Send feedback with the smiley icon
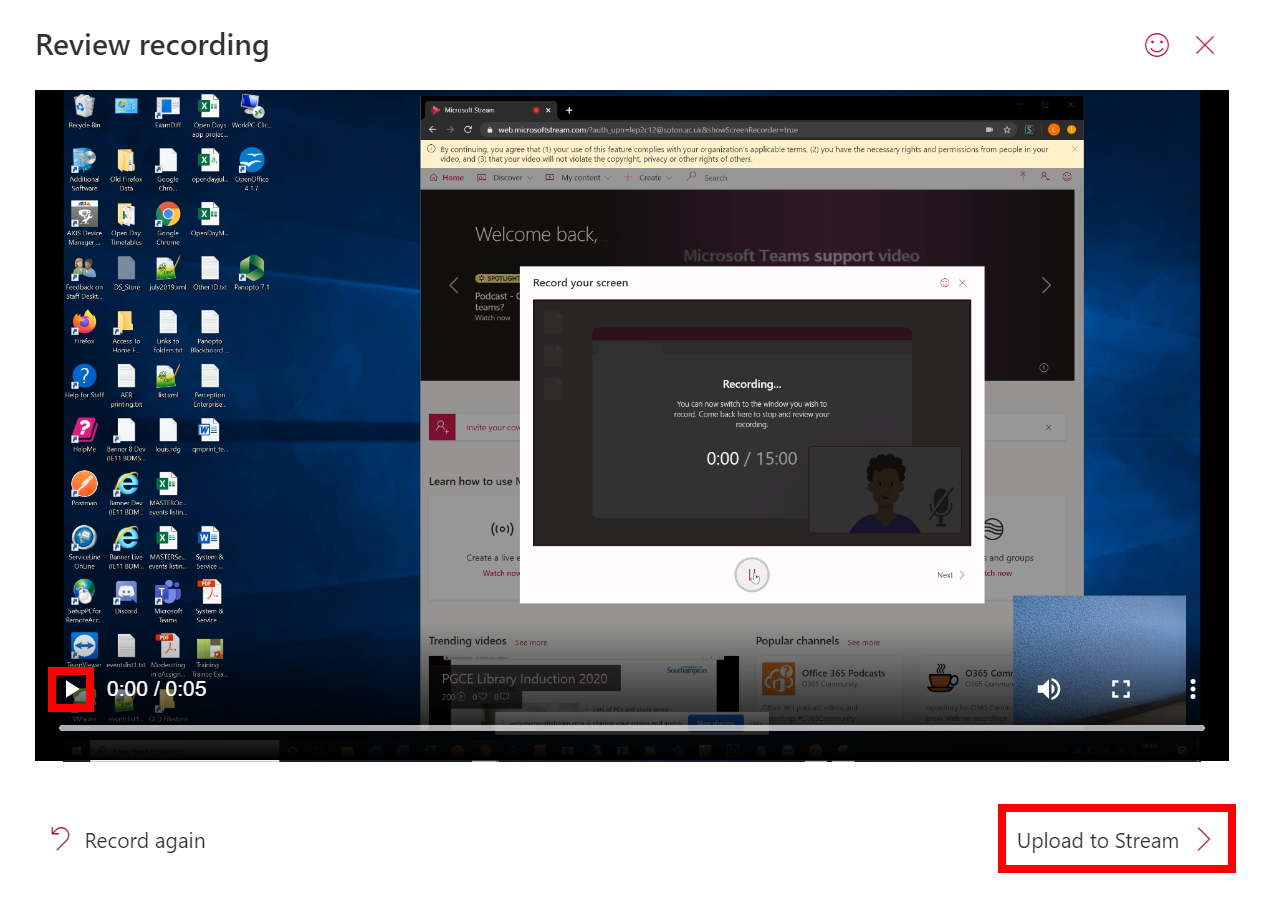 pyautogui.click(x=1157, y=45)
